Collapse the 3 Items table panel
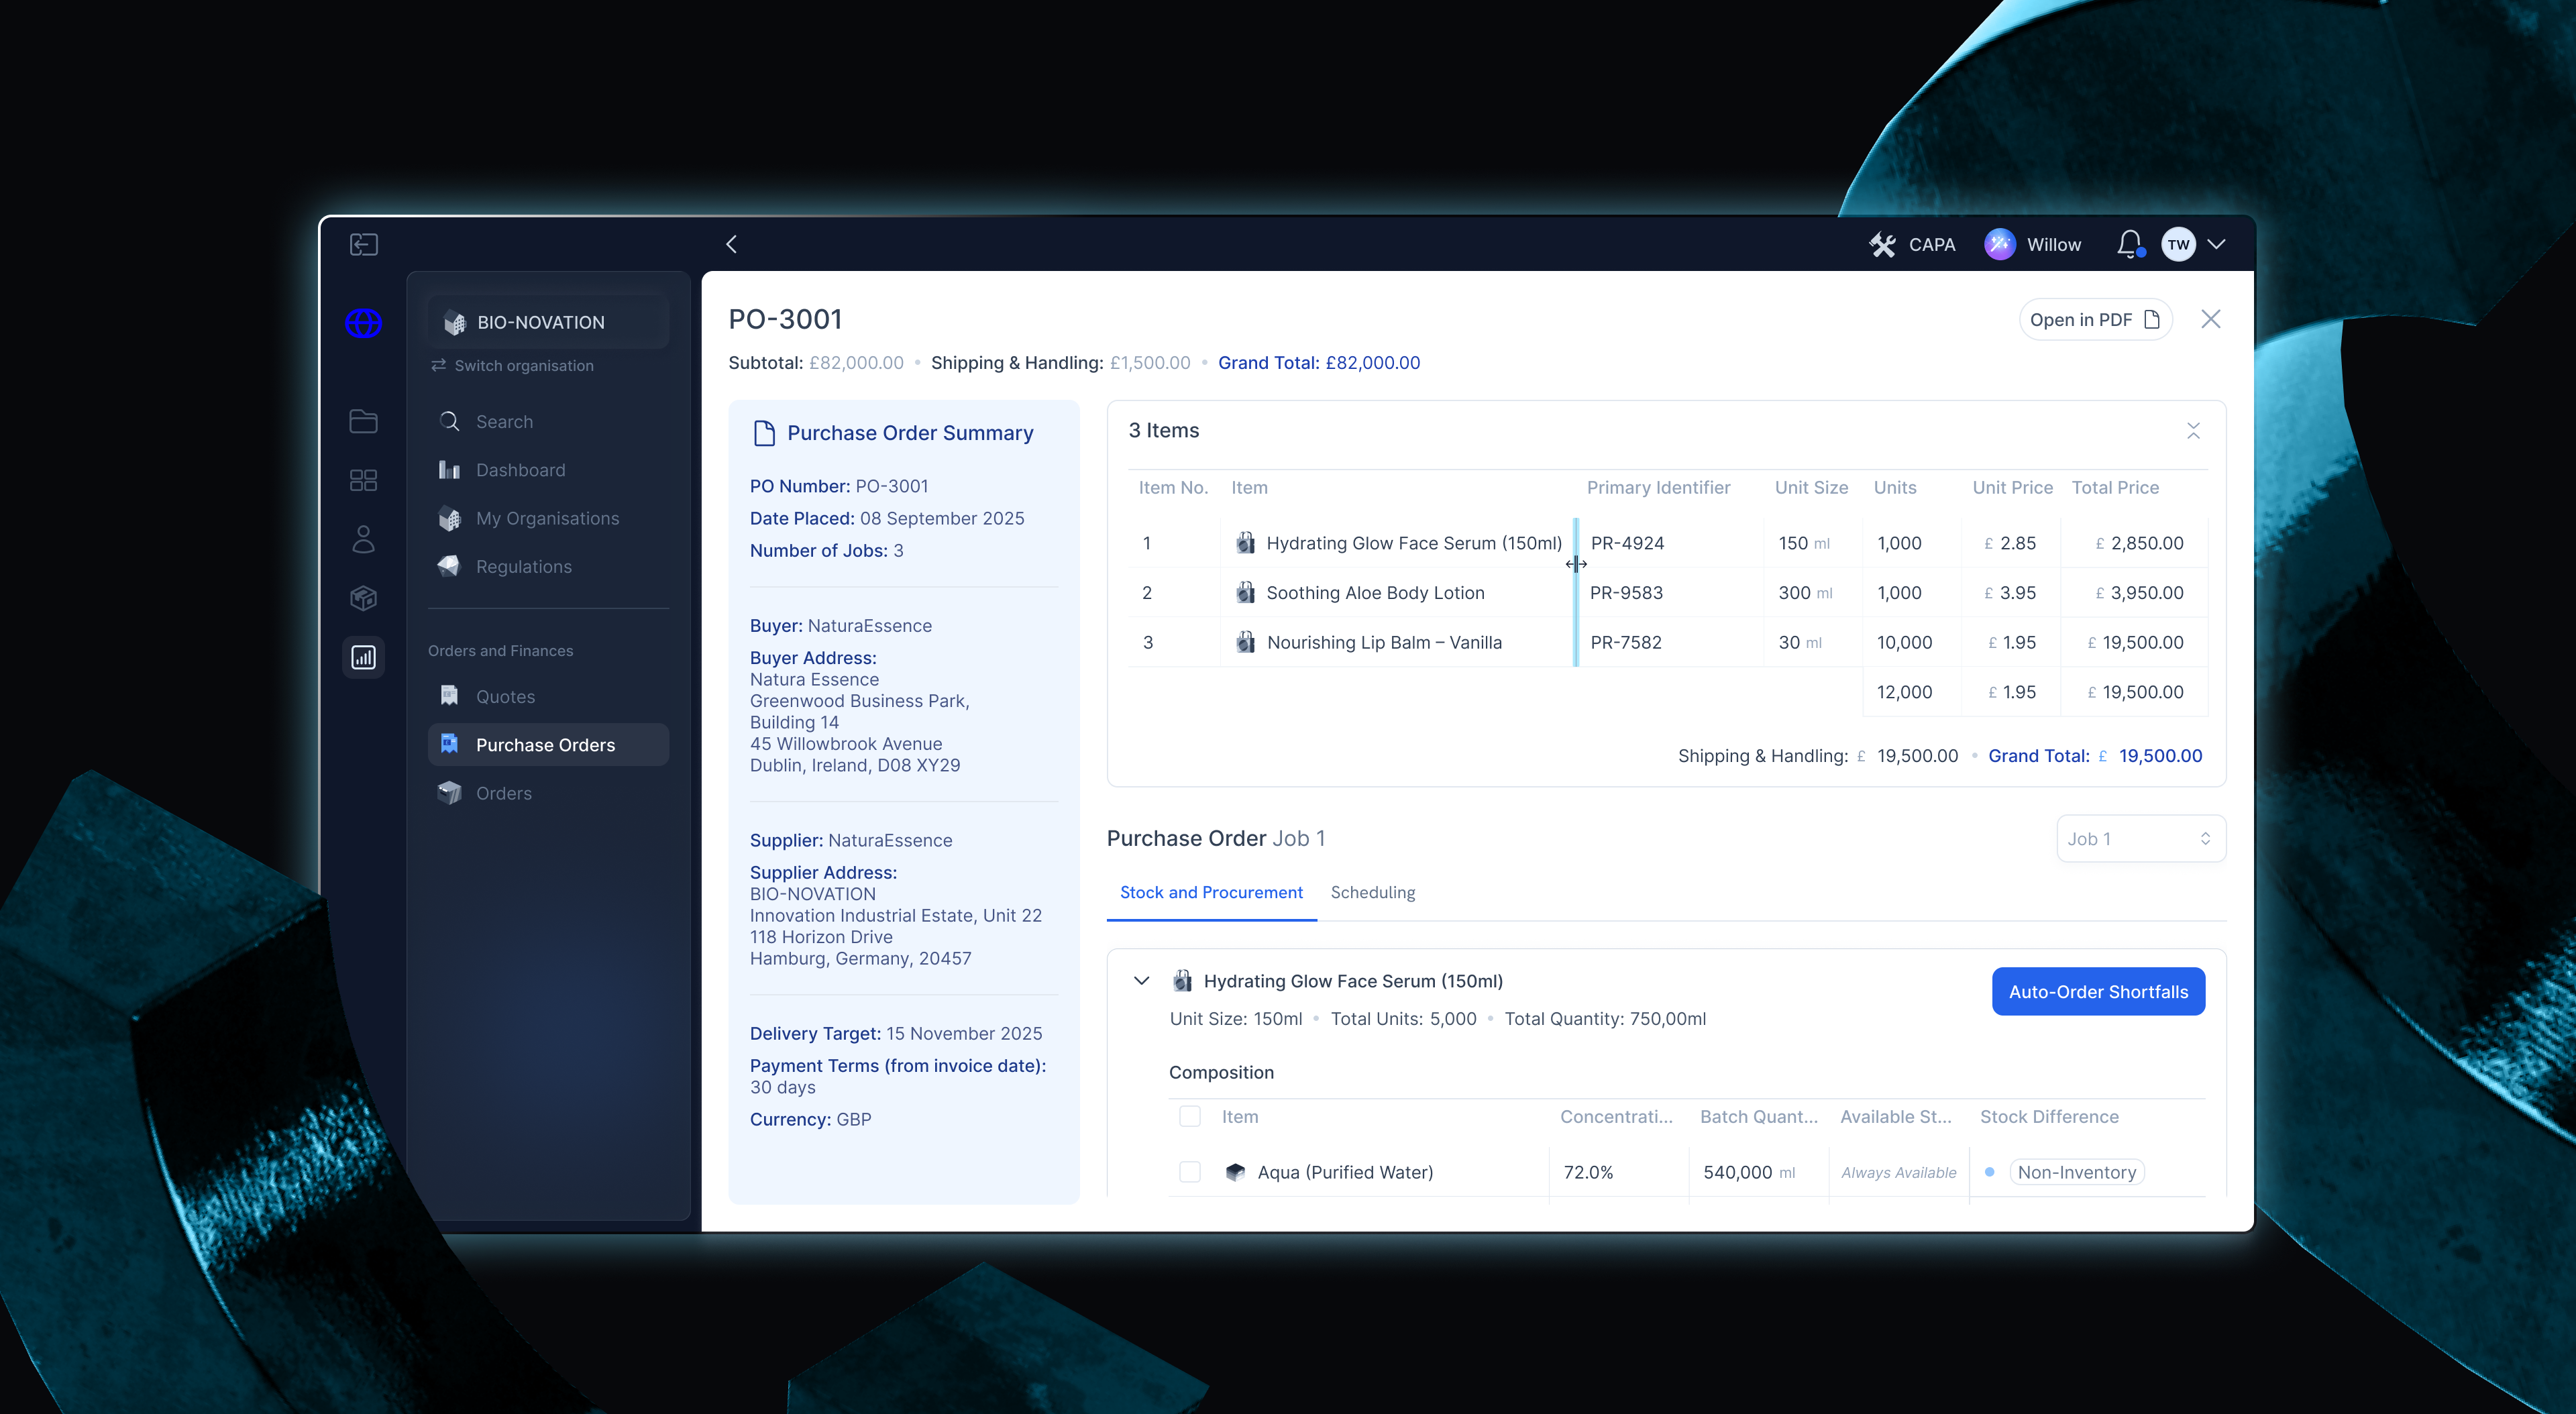Image resolution: width=2576 pixels, height=1414 pixels. tap(2192, 430)
